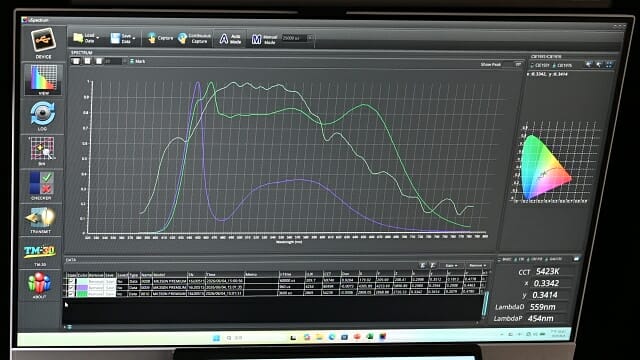Open Microsoft Edge from the taskbar
This screenshot has width=640, height=360.
pyautogui.click(x=332, y=337)
